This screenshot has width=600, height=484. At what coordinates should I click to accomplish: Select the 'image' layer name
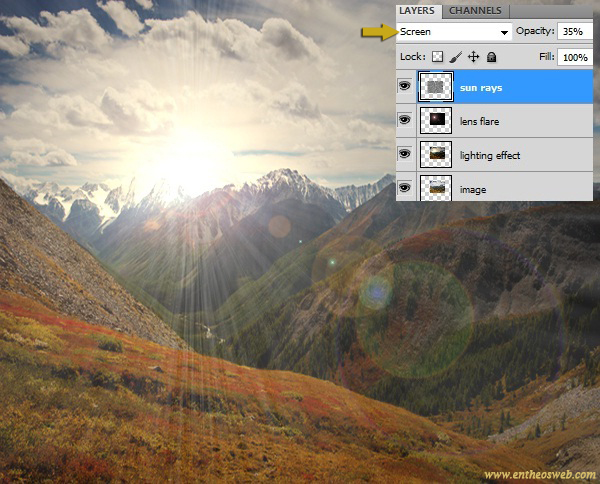coord(473,189)
